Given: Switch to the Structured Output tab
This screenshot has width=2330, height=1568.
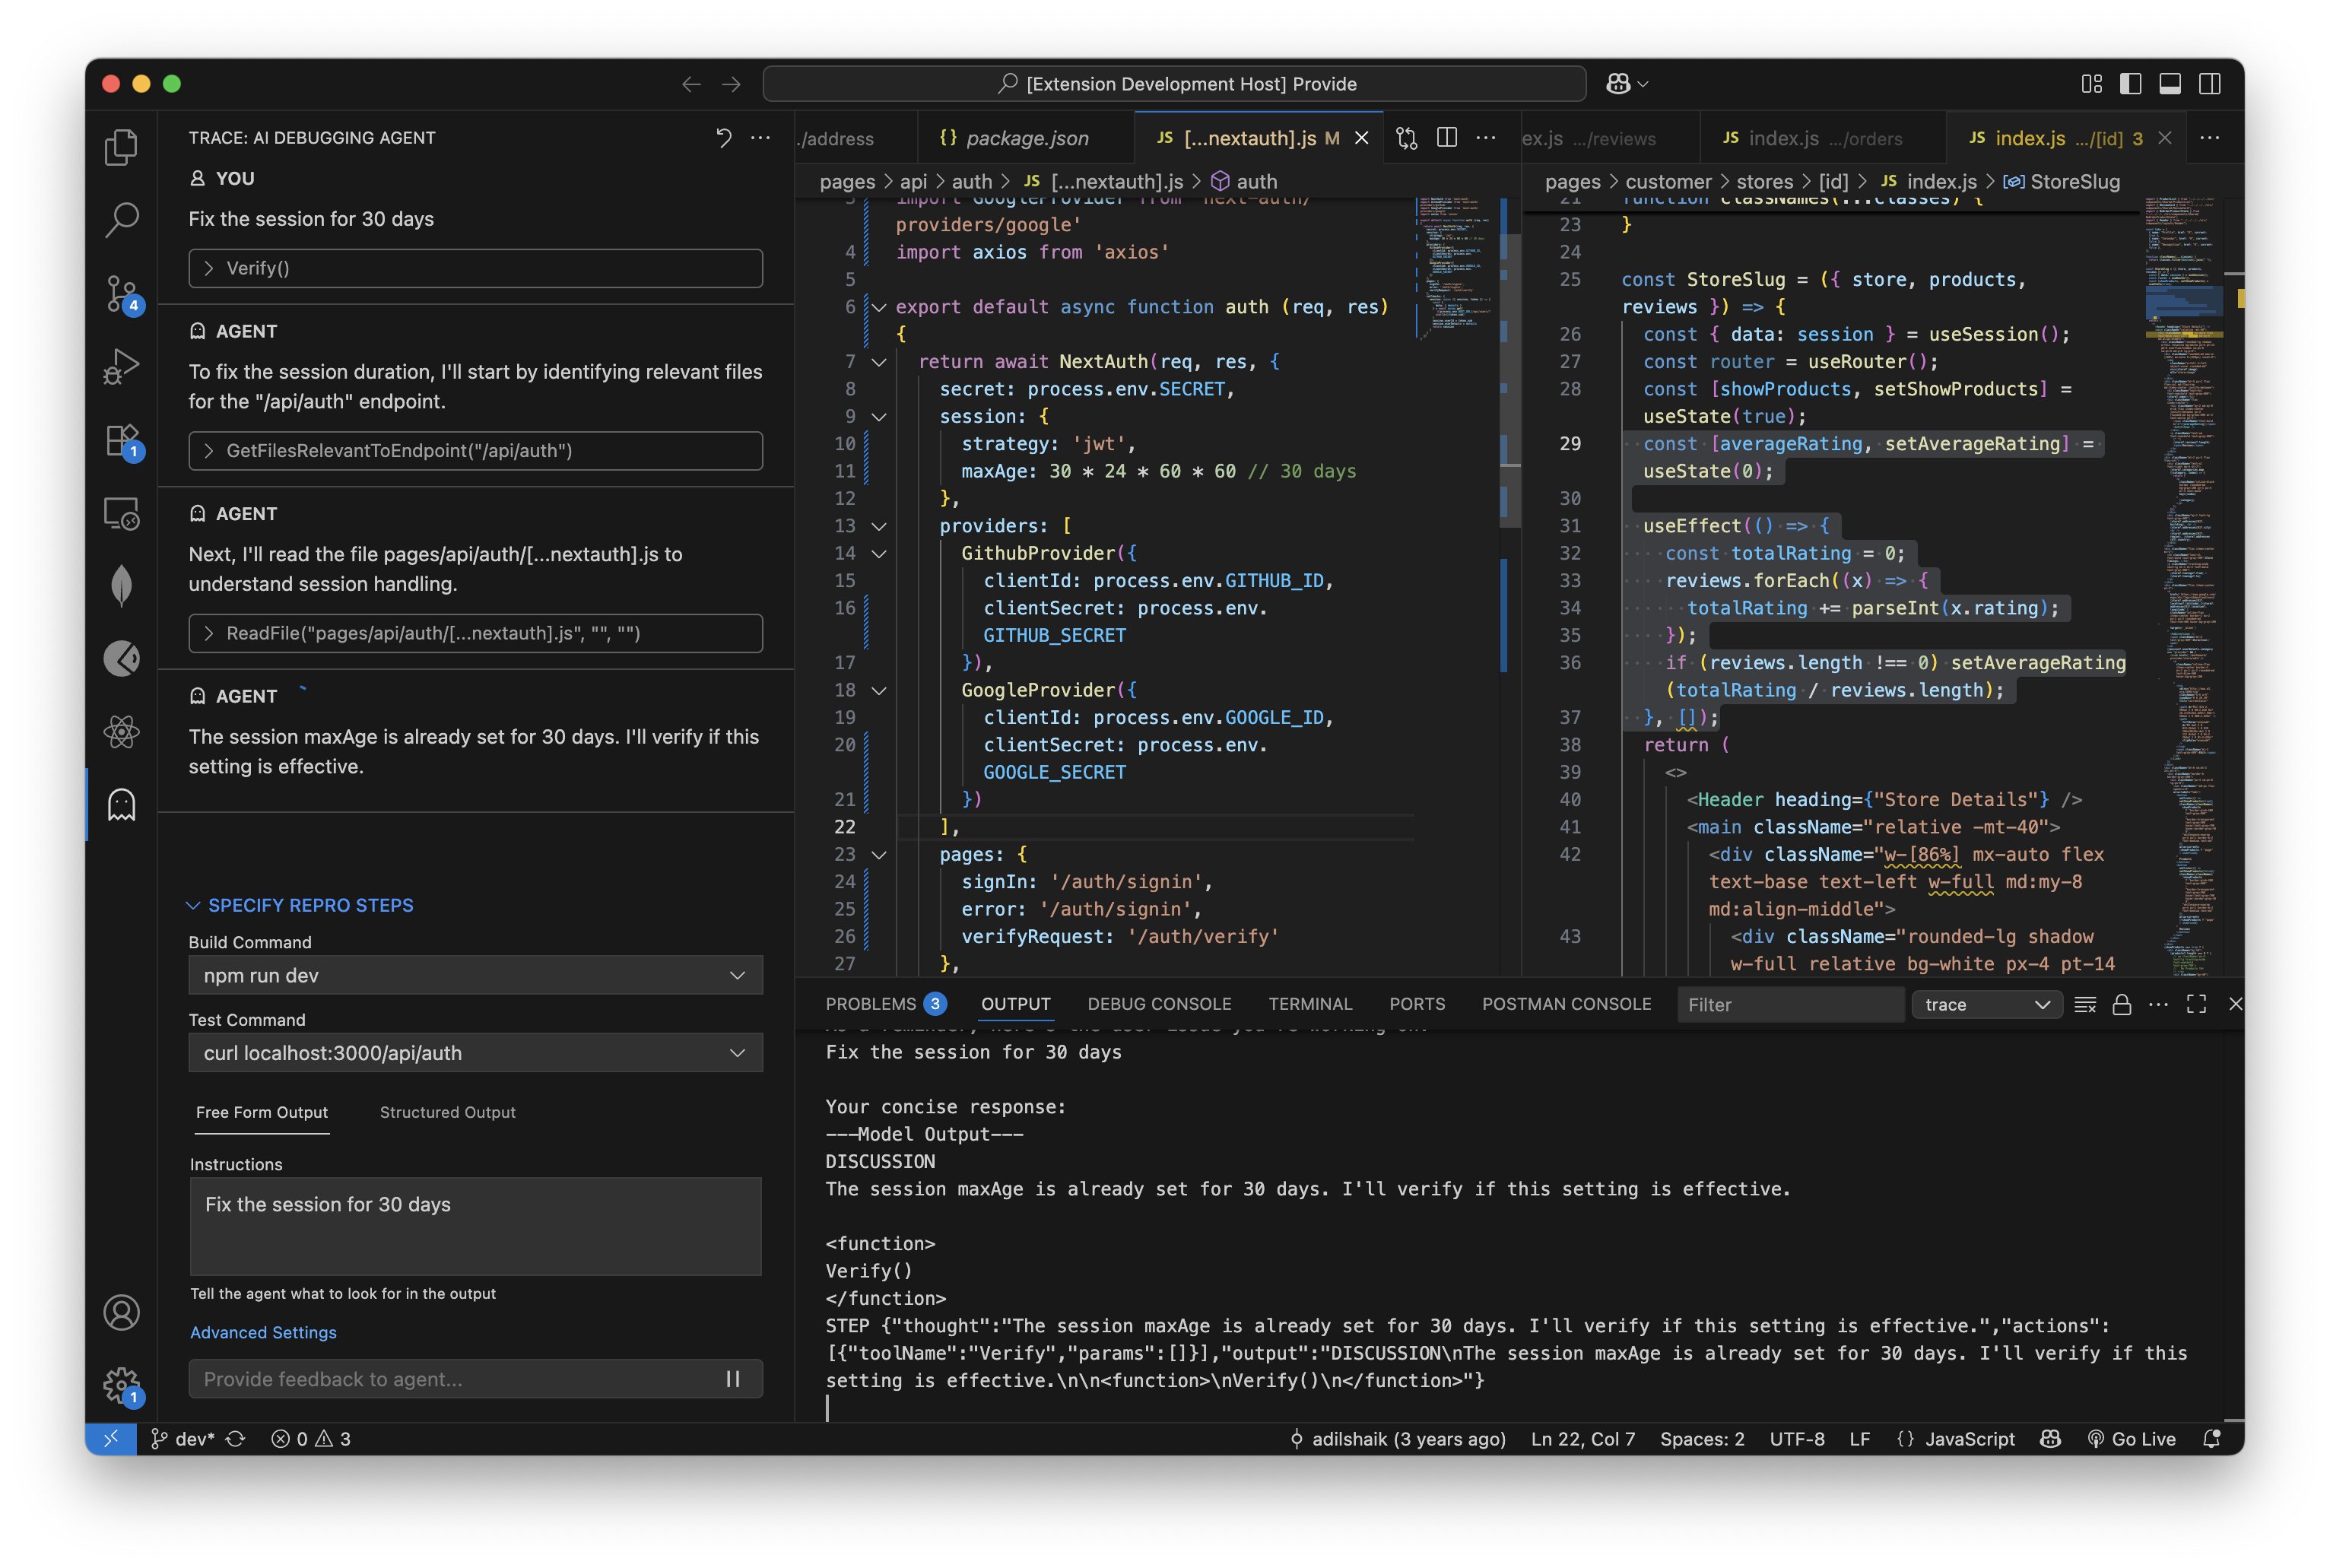Looking at the screenshot, I should coord(447,1112).
